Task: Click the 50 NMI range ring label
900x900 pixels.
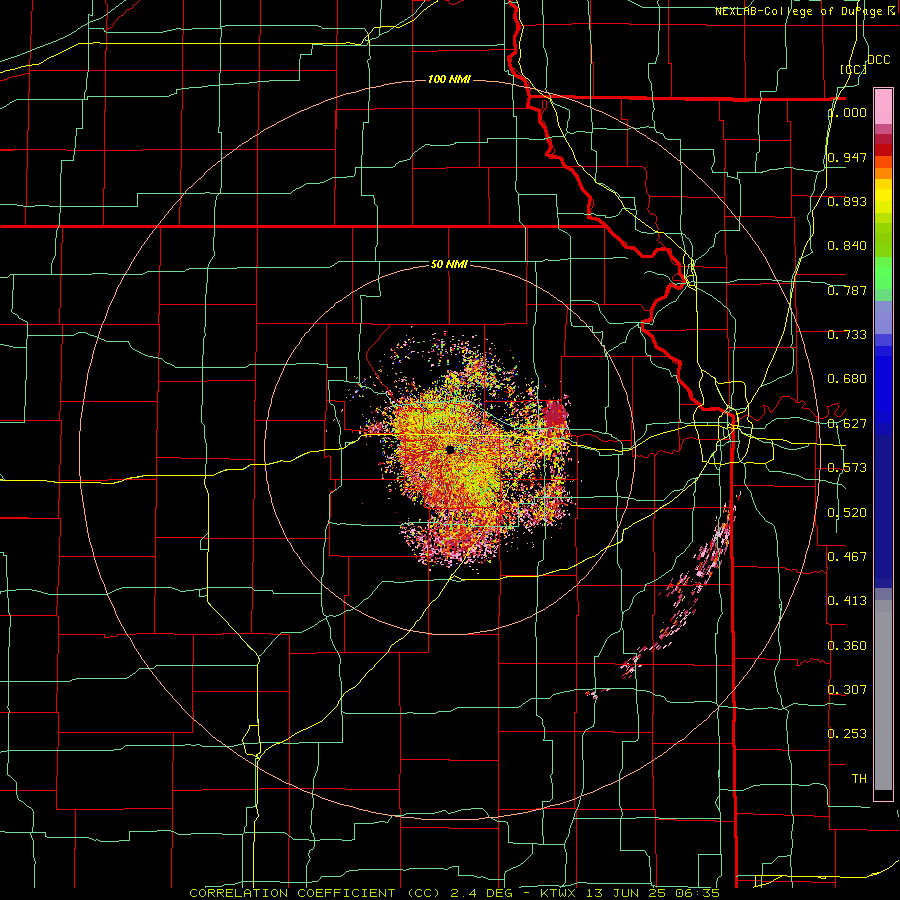Action: pos(449,264)
